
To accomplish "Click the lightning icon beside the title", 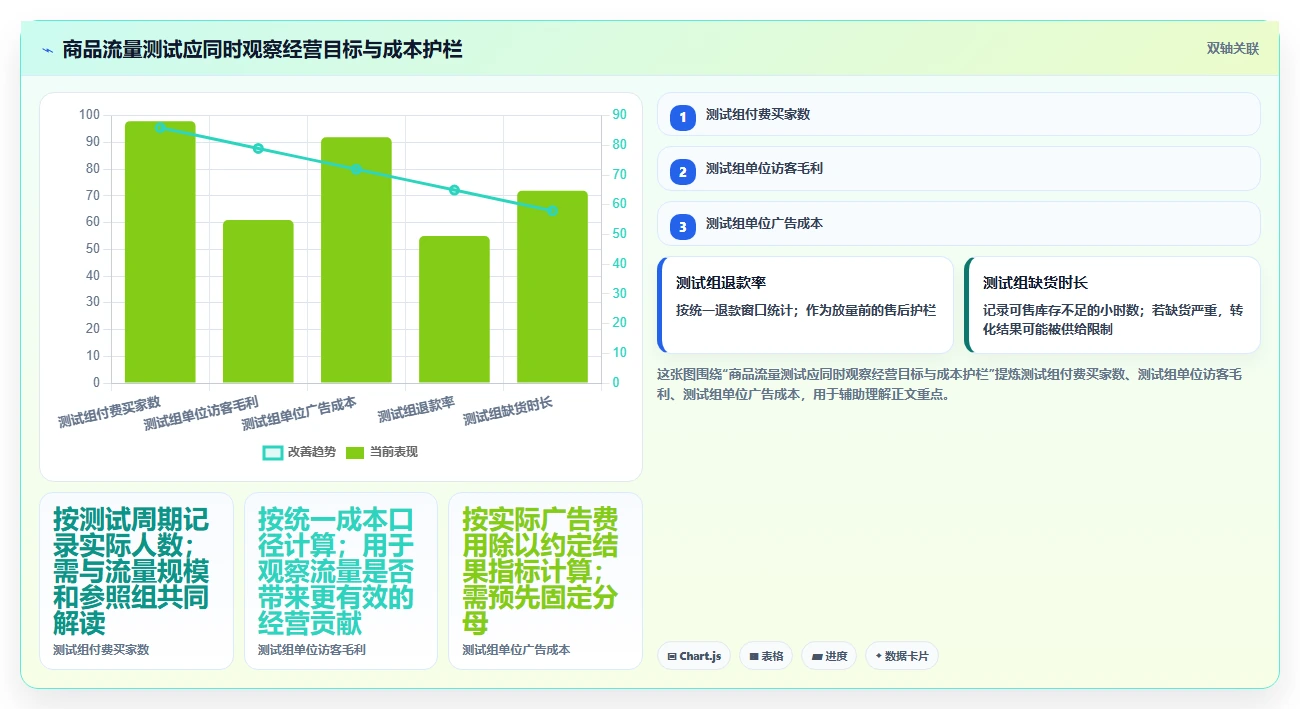I will click(48, 50).
